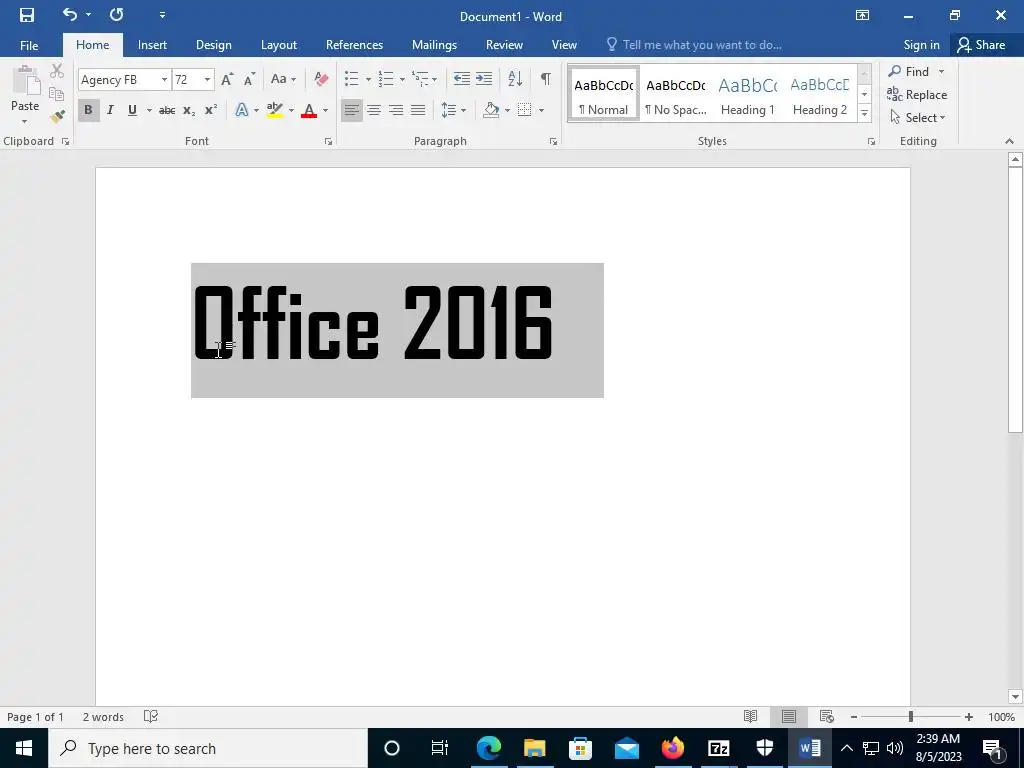The width and height of the screenshot is (1024, 768).
Task: Toggle Strikethrough formatting
Action: click(x=167, y=110)
